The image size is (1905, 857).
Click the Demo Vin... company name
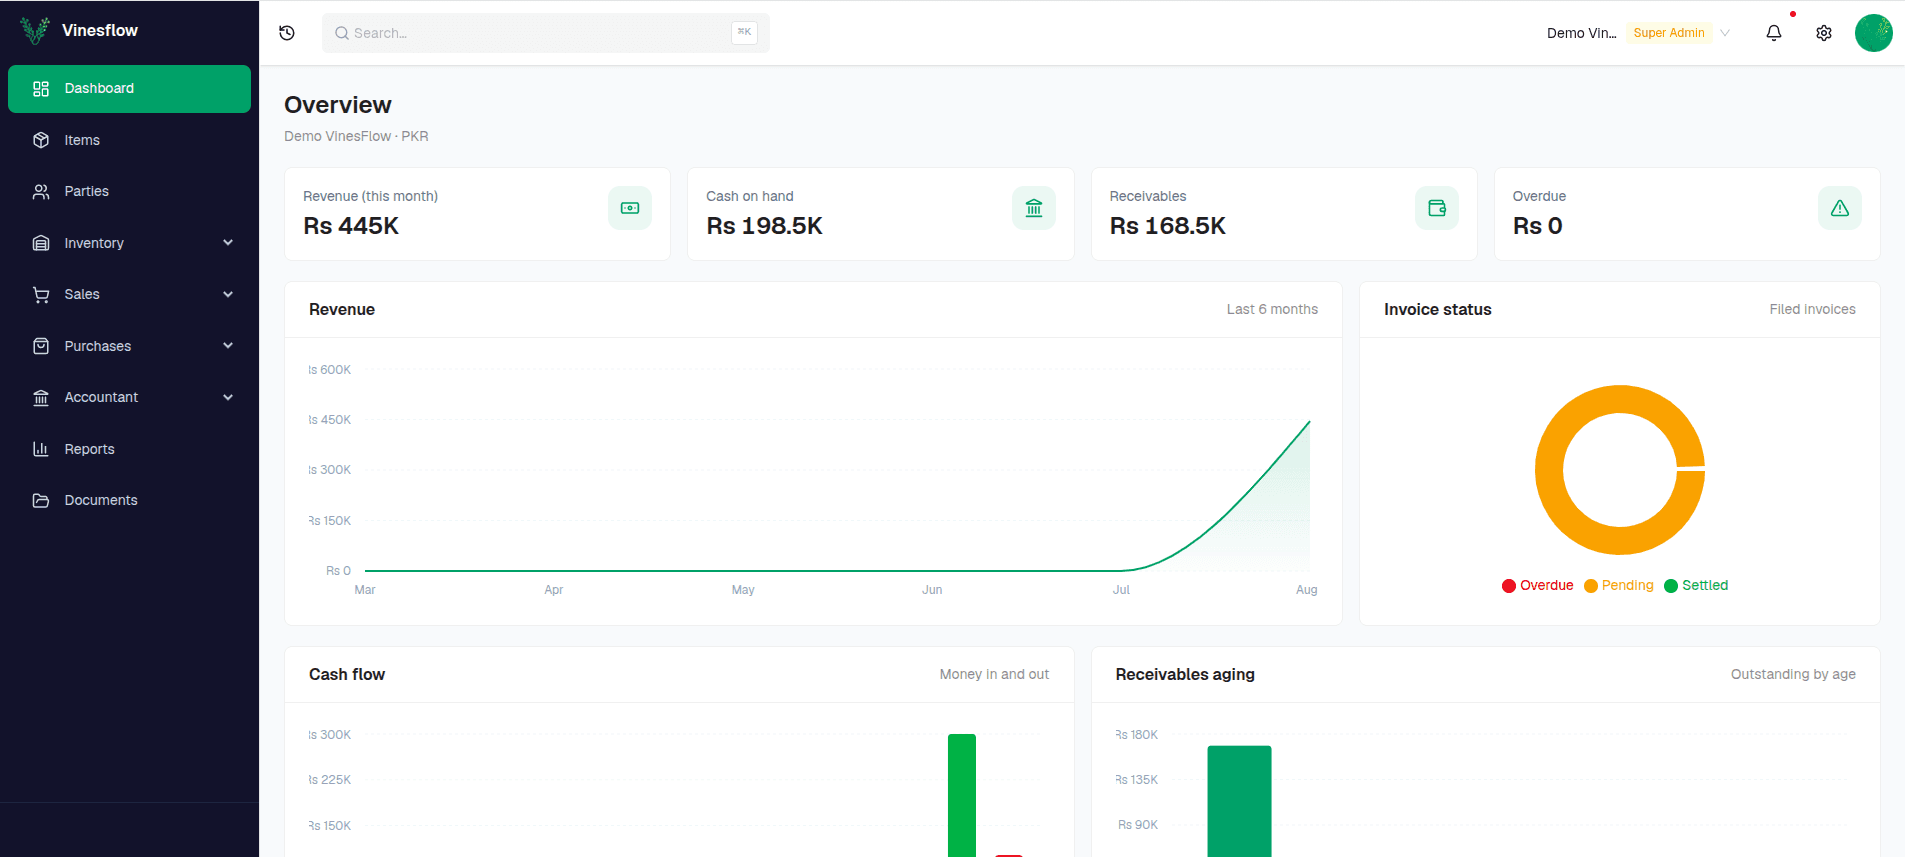coord(1581,33)
